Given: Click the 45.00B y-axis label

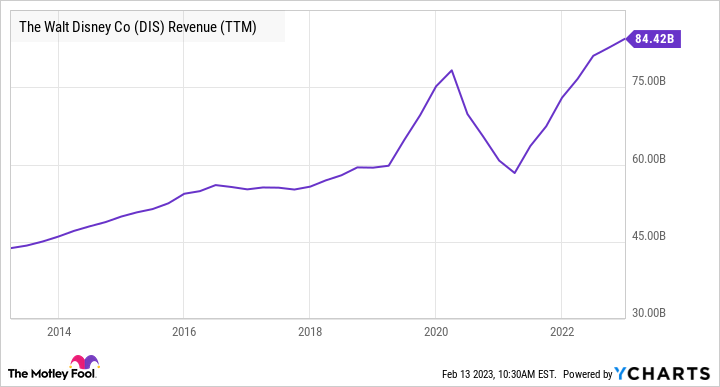Looking at the screenshot, I should pyautogui.click(x=648, y=236).
